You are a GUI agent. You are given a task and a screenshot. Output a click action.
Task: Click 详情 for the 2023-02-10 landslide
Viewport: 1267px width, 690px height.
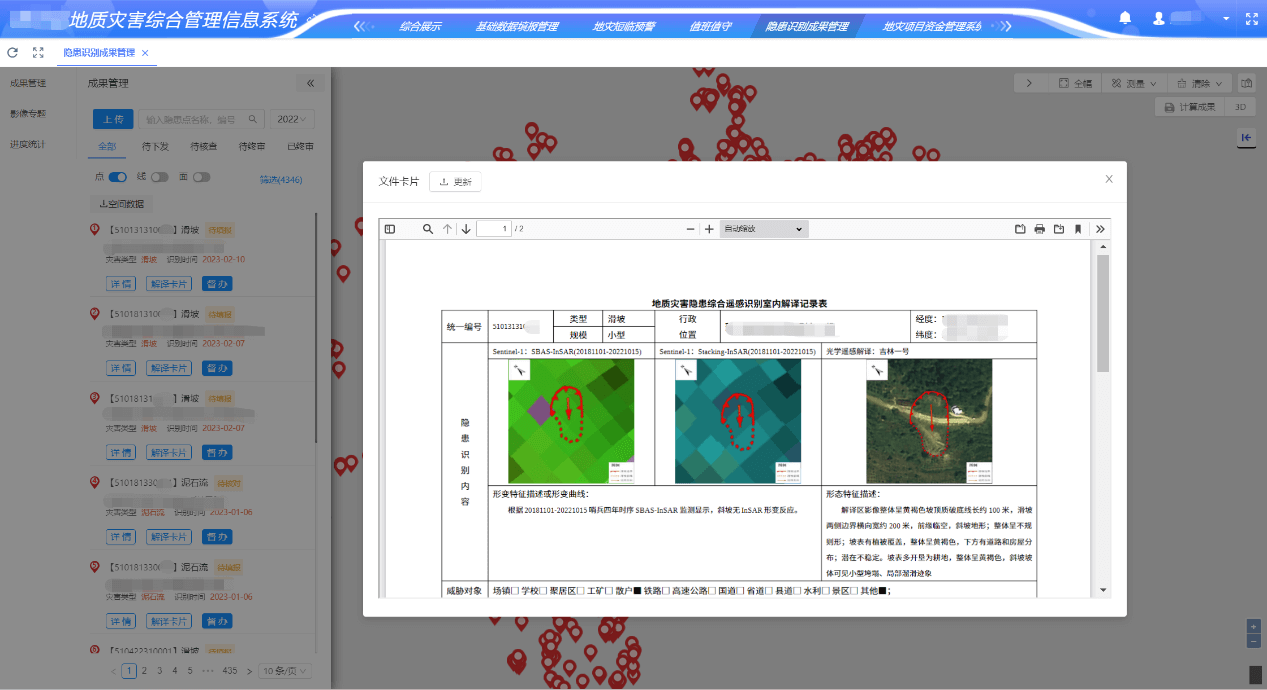click(121, 284)
